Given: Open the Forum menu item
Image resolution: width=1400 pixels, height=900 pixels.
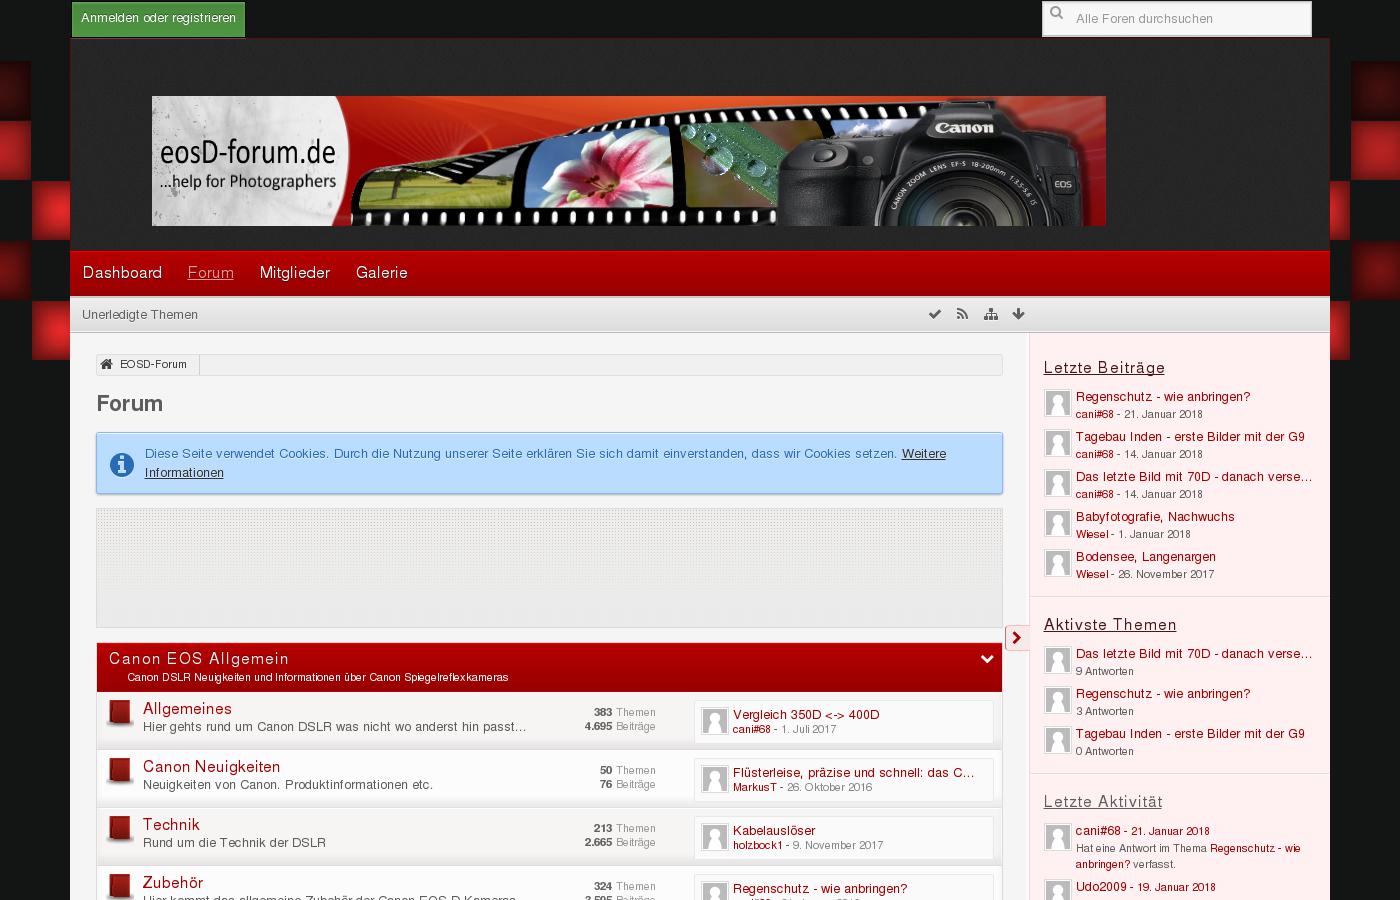Looking at the screenshot, I should click(211, 273).
